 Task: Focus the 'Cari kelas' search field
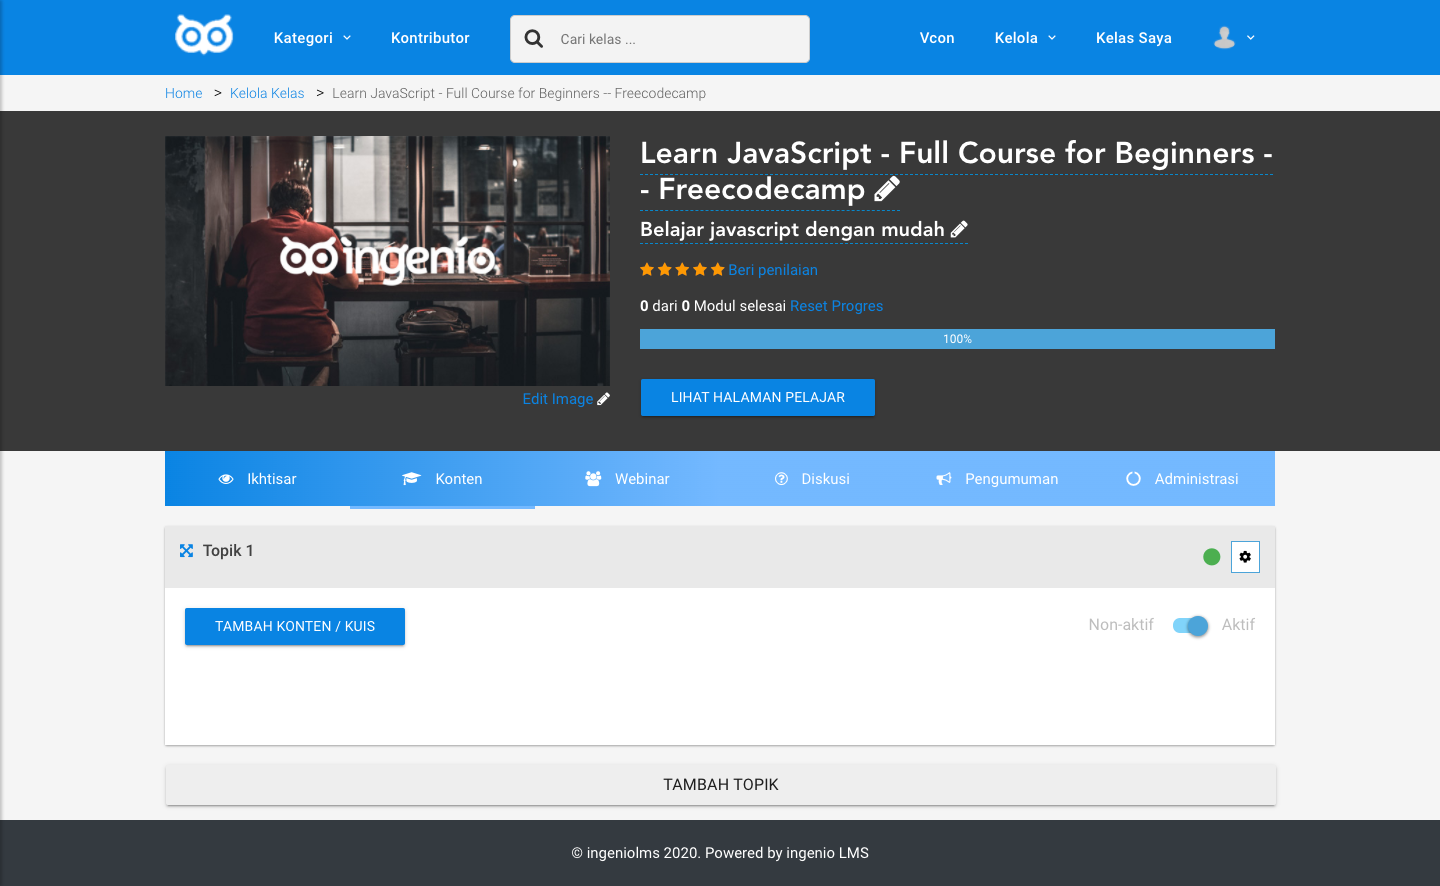(x=660, y=39)
